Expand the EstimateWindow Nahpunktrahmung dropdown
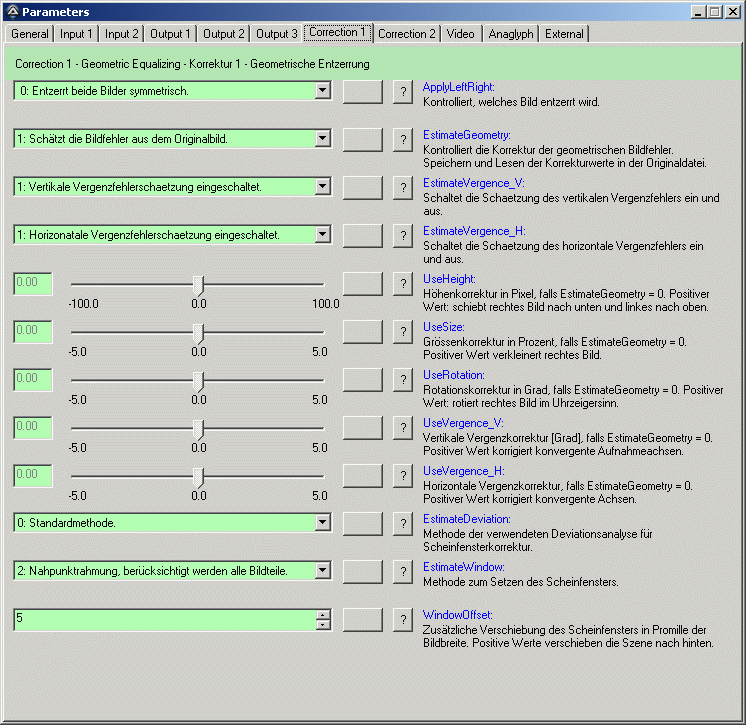Screen dimensions: 746x725 point(322,571)
